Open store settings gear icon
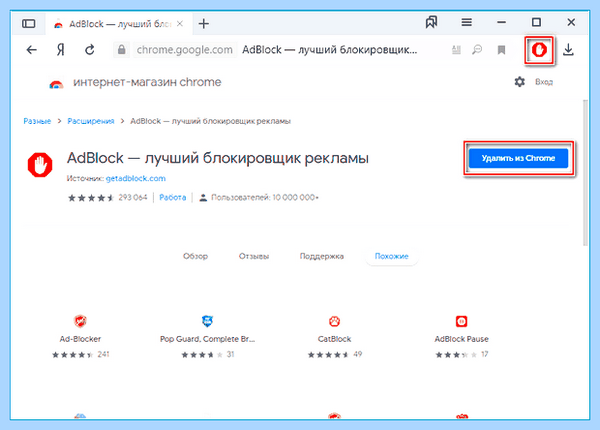This screenshot has width=600, height=430. (520, 82)
